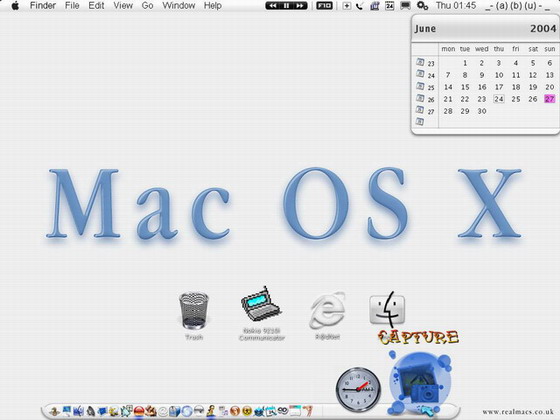
Task: Skip to next track in menu bar
Action: 300,6
